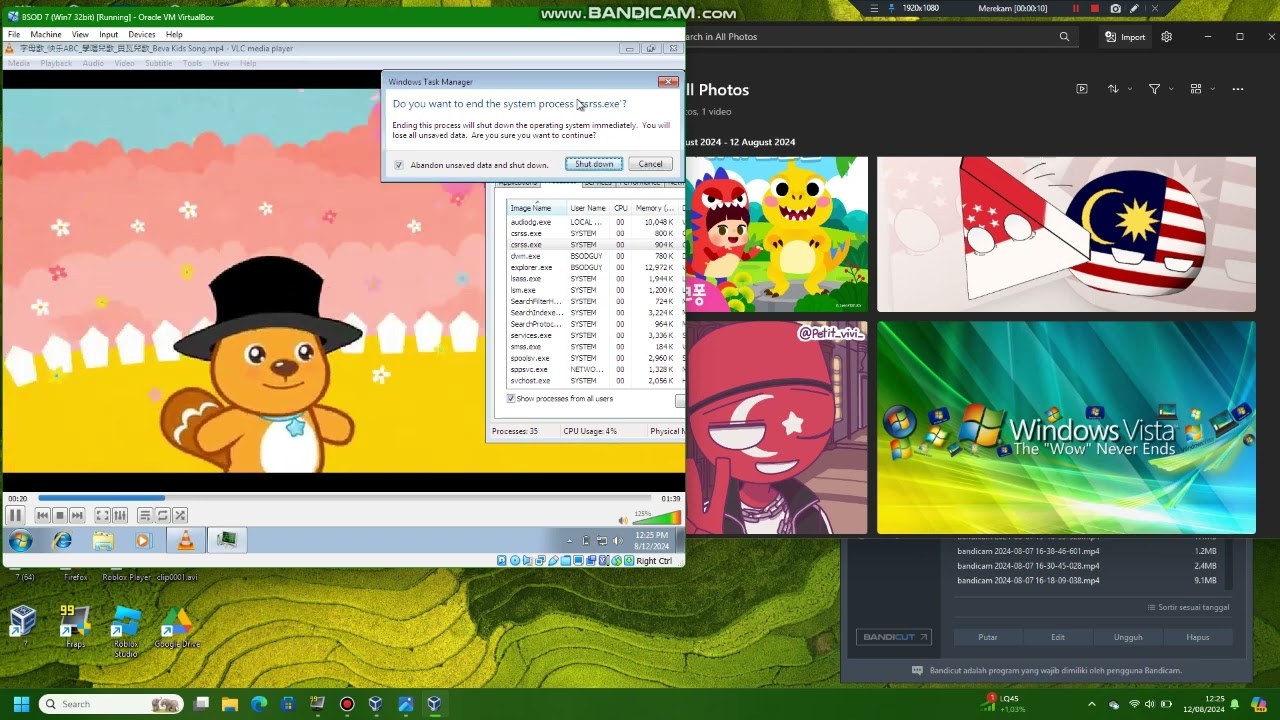Viewport: 1280px width, 720px height.
Task: Open VirtualBox File menu
Action: (14, 34)
